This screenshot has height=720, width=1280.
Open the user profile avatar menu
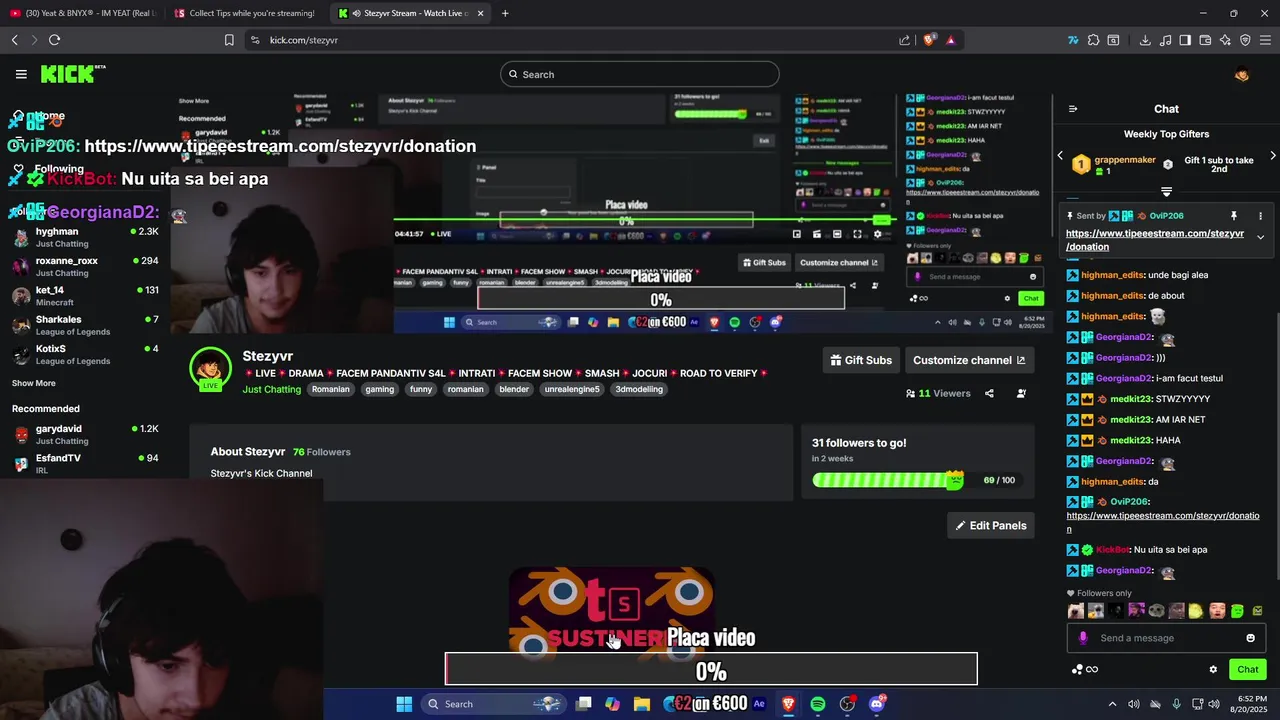pos(1242,74)
